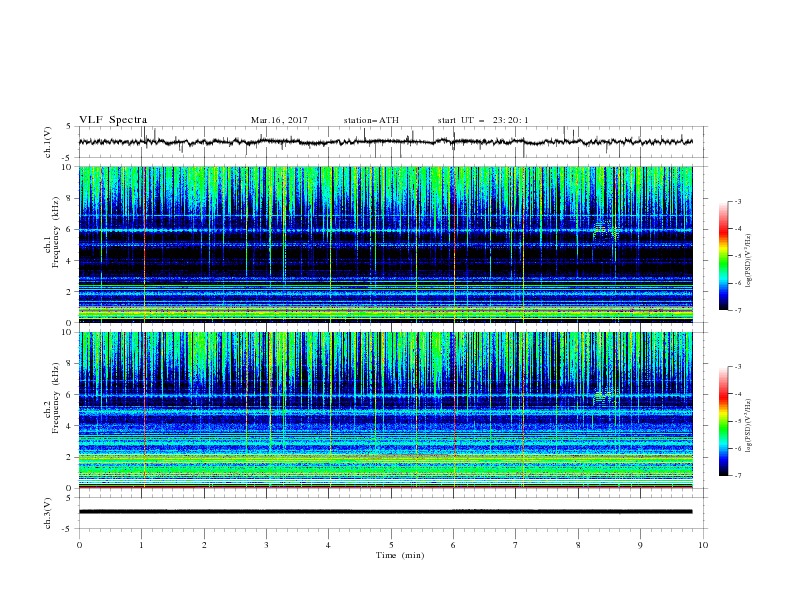Click time-axis tick label "0"
This screenshot has width=792, height=612.
(79, 545)
